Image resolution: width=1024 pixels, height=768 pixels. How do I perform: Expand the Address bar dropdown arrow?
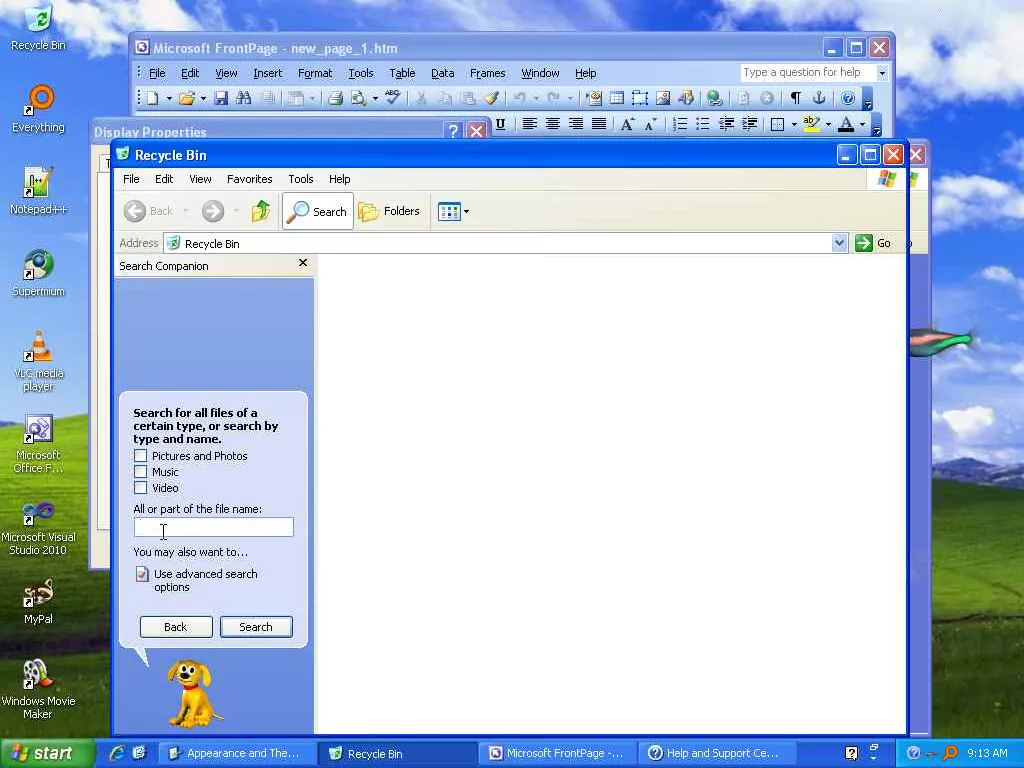pos(839,243)
